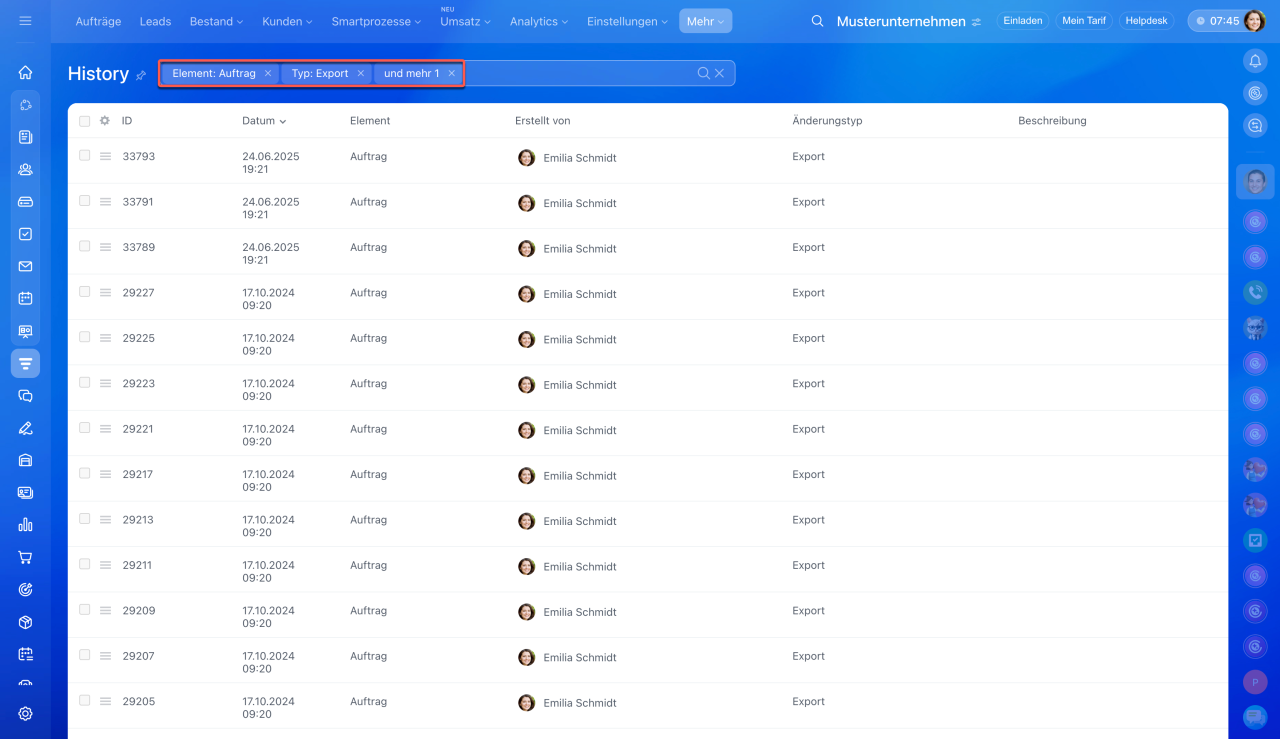The width and height of the screenshot is (1280, 739).
Task: Toggle the select-all checkbox in header
Action: [85, 121]
